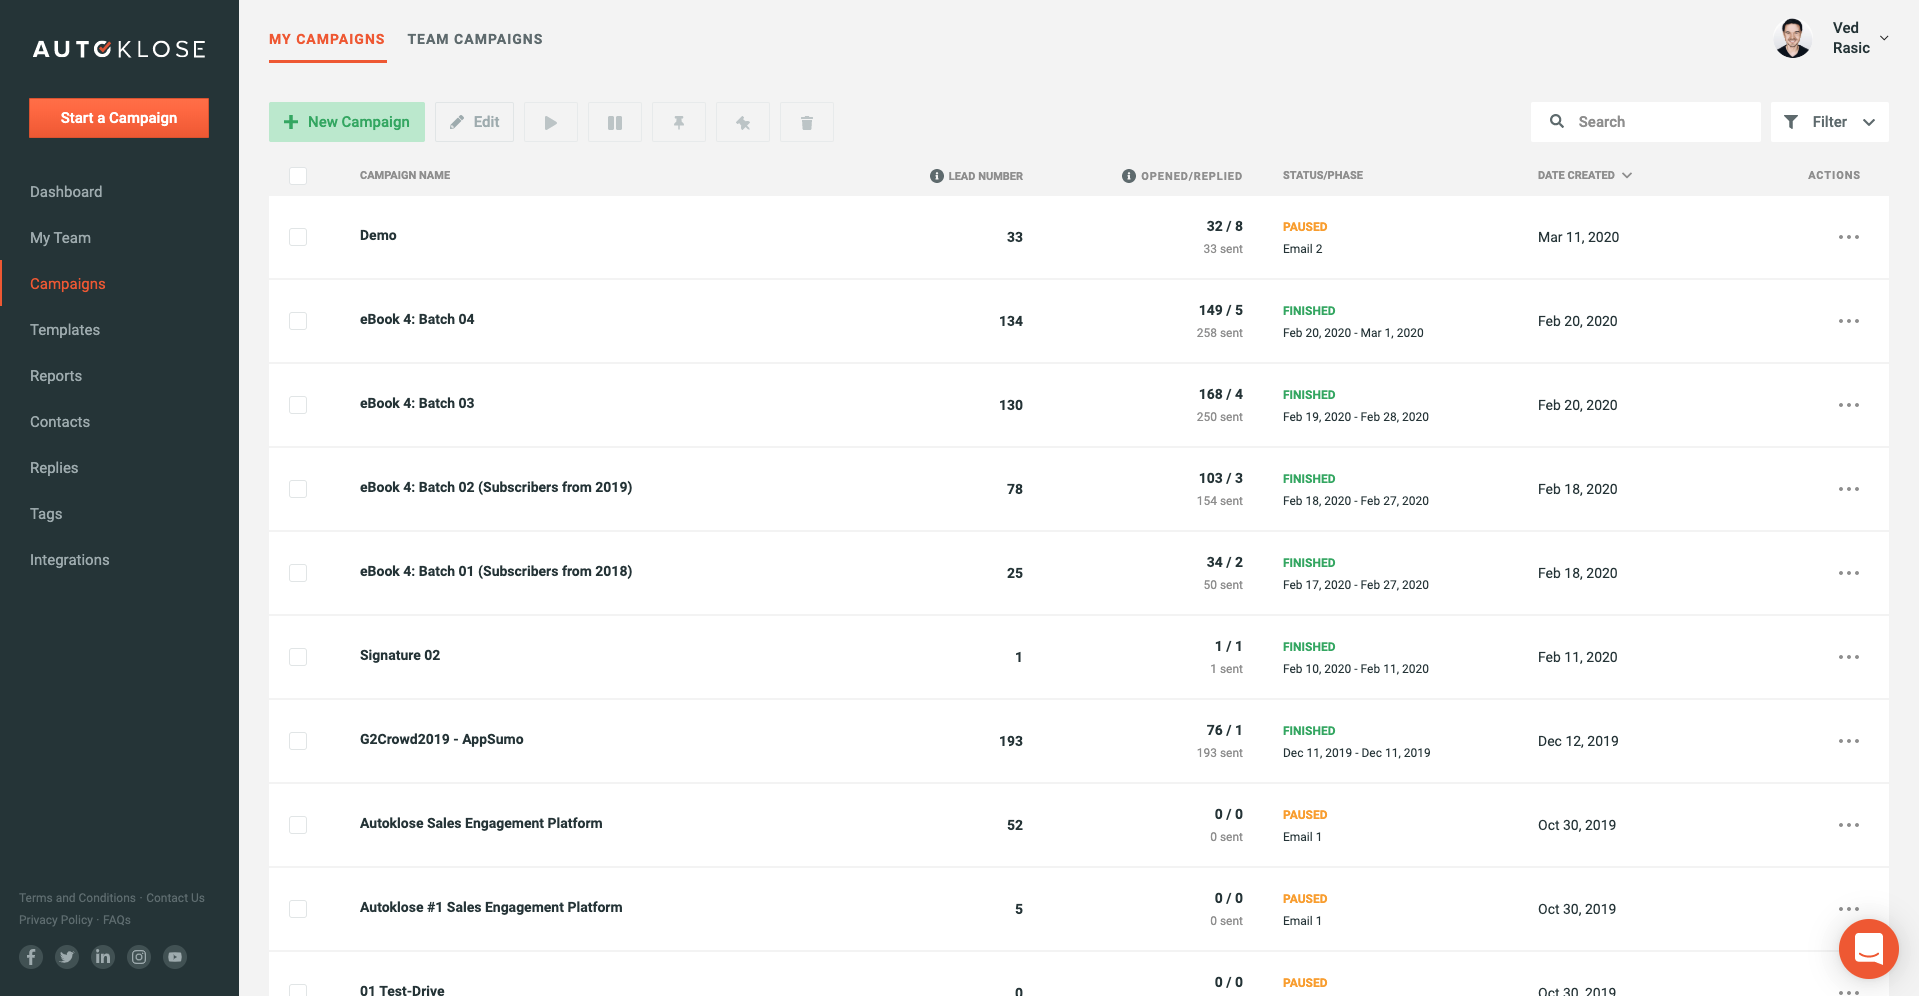Check the eBook 4: Batch 03 checkbox
Screen dimensions: 1919x996
coord(298,405)
